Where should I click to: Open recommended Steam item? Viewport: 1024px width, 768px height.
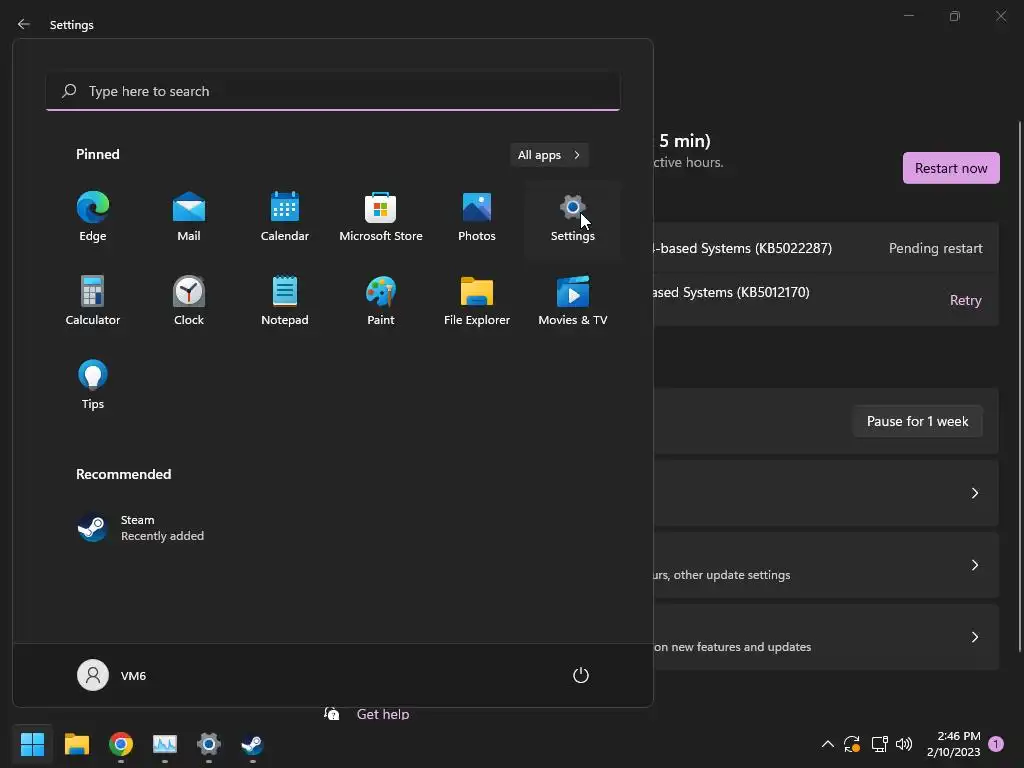(x=141, y=528)
